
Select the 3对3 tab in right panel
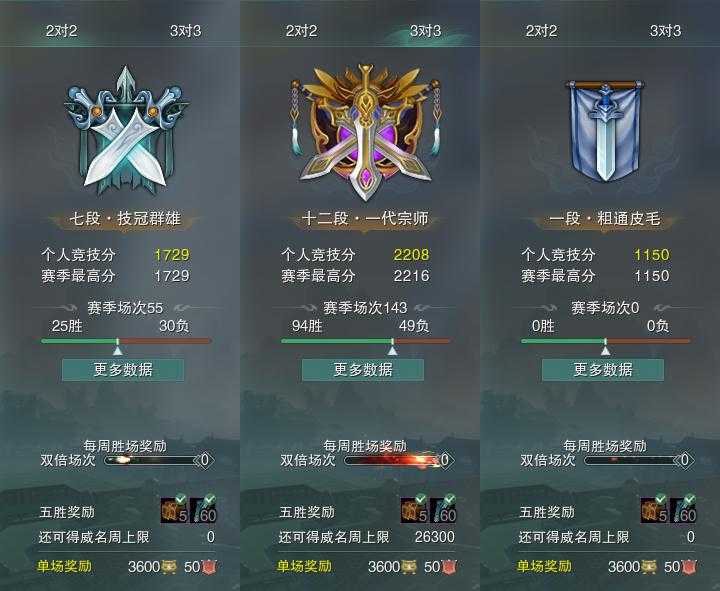(x=665, y=31)
